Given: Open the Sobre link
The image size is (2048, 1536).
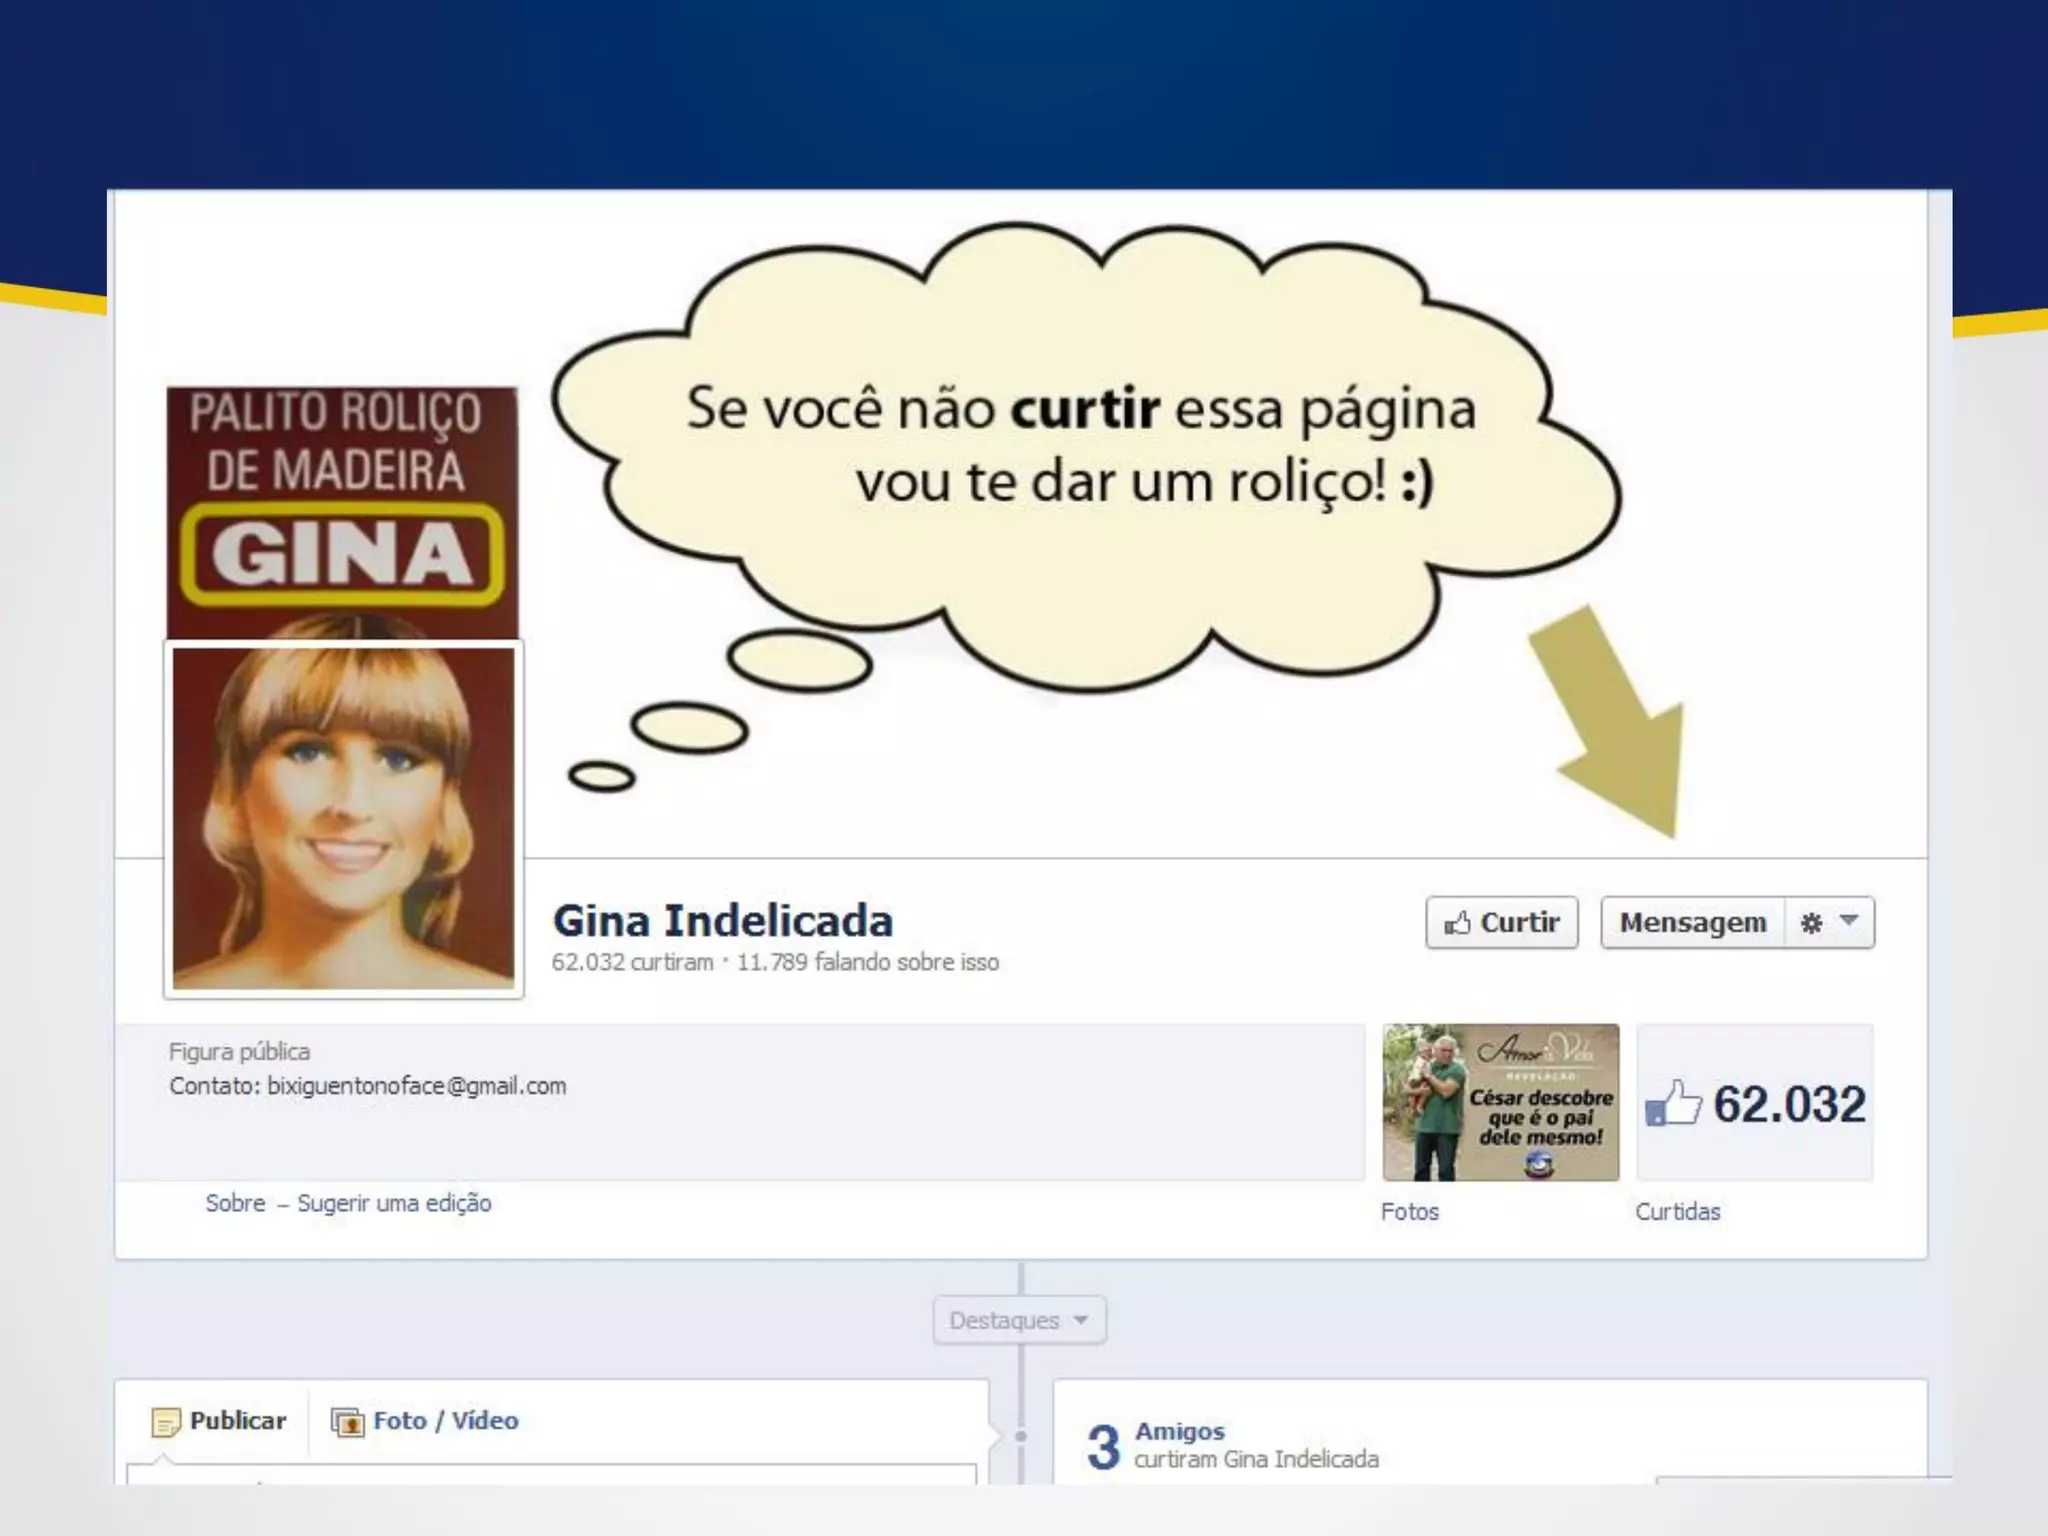Looking at the screenshot, I should pos(235,1203).
